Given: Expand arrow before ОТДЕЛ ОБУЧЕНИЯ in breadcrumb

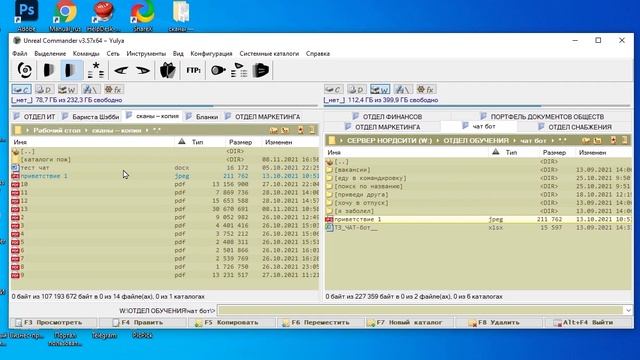Looking at the screenshot, I should tap(438, 140).
